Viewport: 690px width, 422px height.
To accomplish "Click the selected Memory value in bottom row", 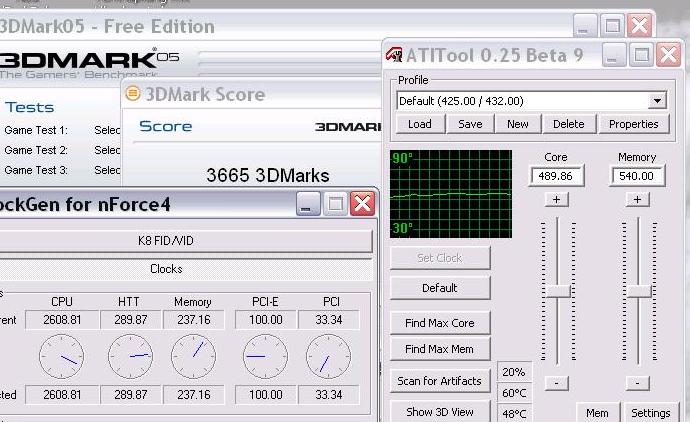I will [194, 395].
